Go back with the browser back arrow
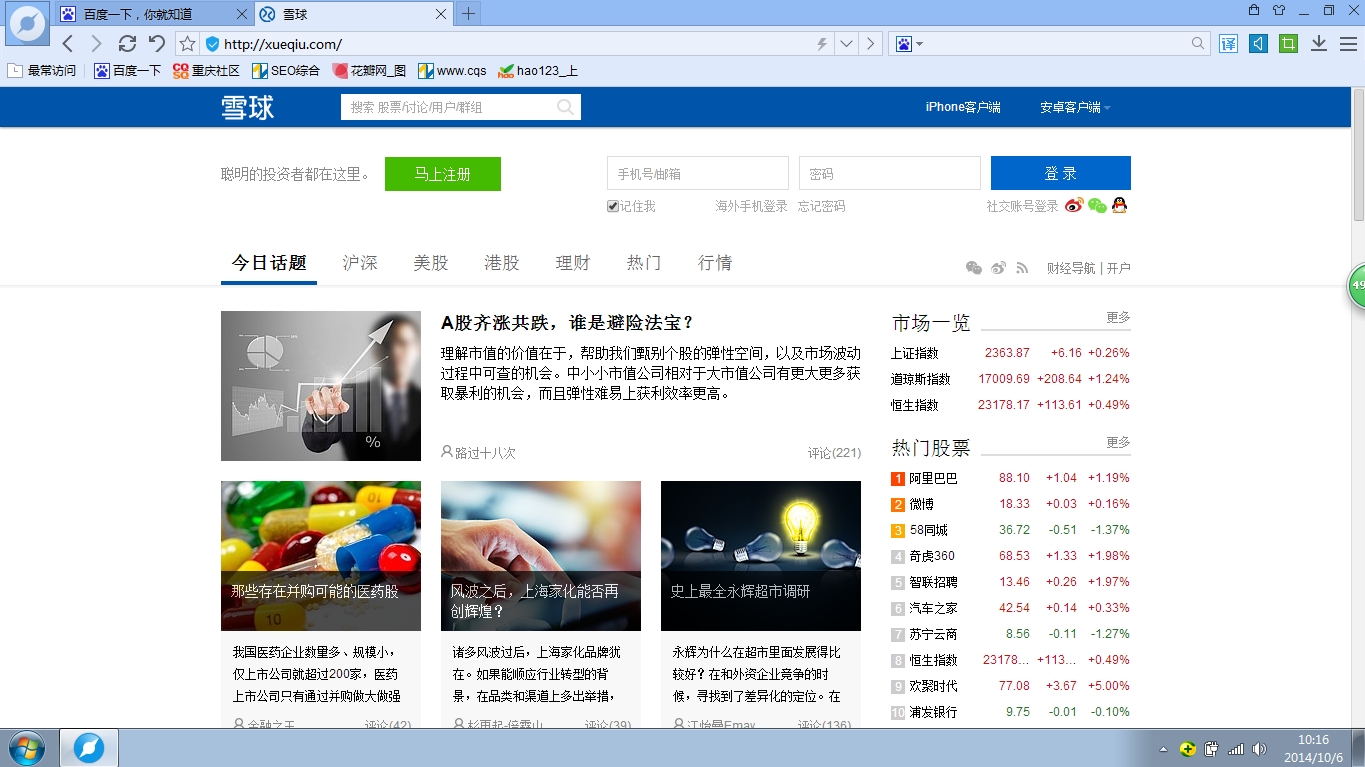This screenshot has height=767, width=1365. tap(68, 44)
